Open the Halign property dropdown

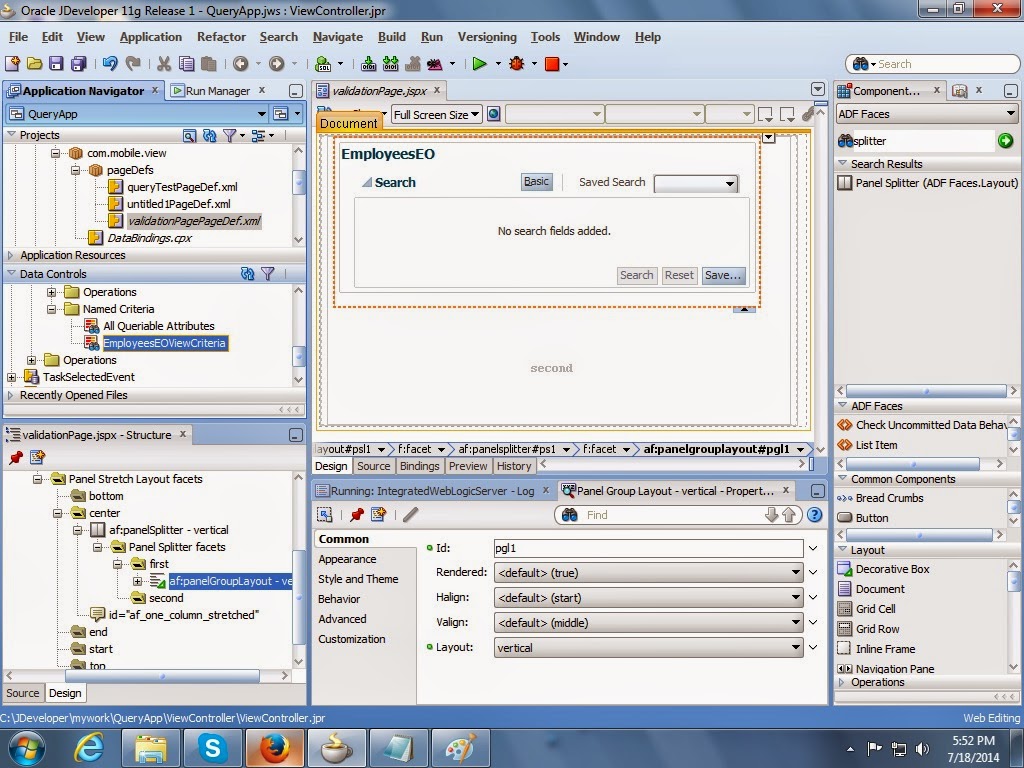(x=648, y=598)
